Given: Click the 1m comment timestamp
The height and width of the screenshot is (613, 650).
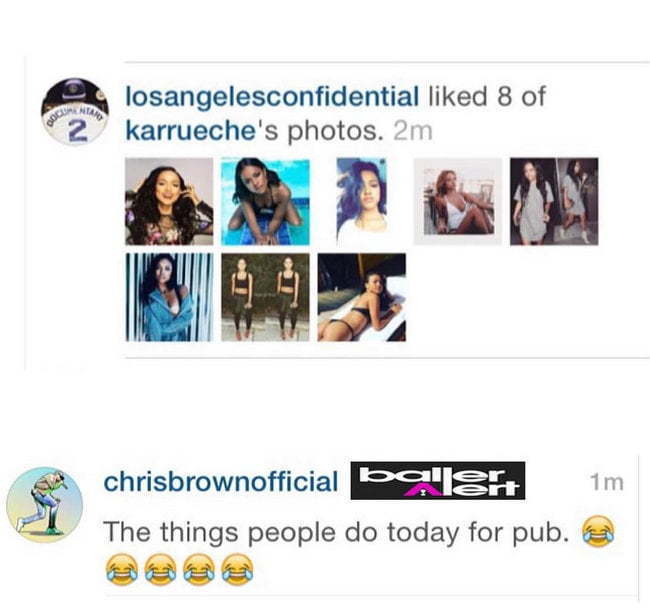Looking at the screenshot, I should point(607,482).
